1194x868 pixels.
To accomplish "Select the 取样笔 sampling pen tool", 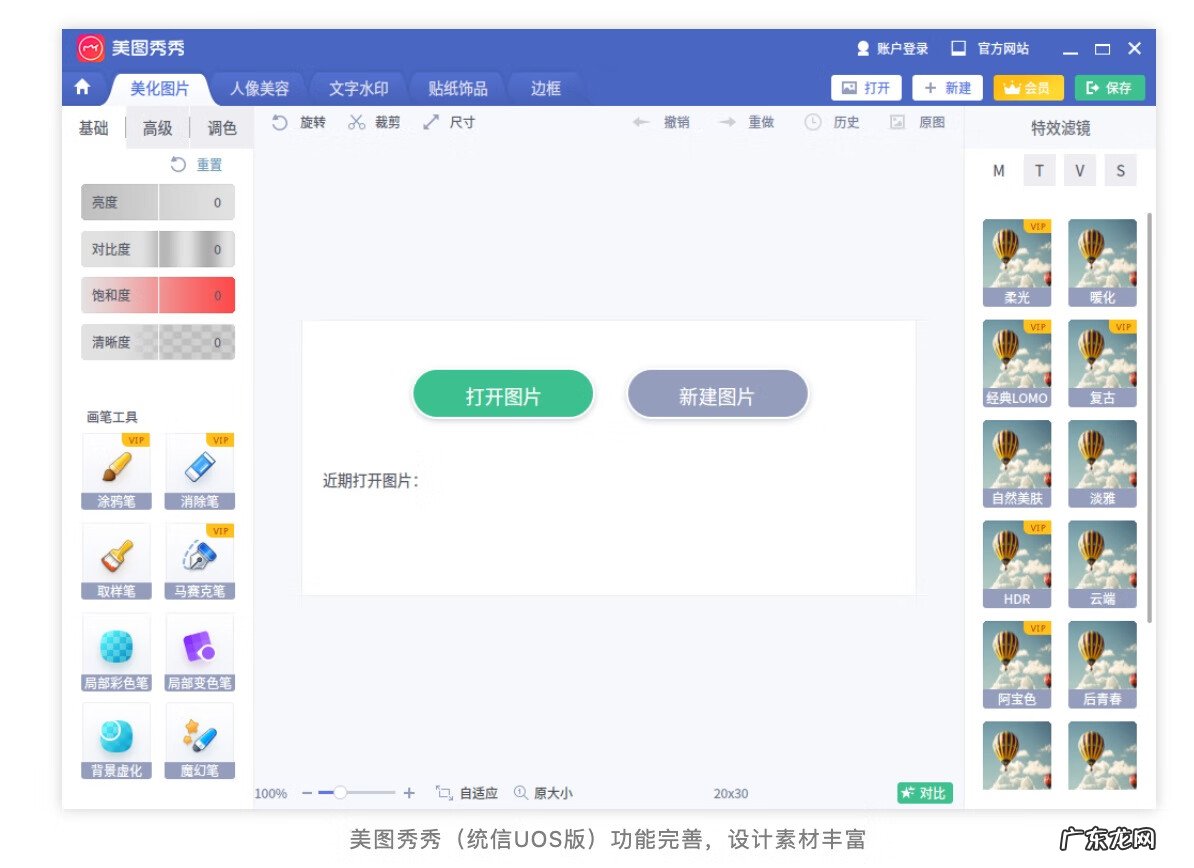I will tap(116, 560).
